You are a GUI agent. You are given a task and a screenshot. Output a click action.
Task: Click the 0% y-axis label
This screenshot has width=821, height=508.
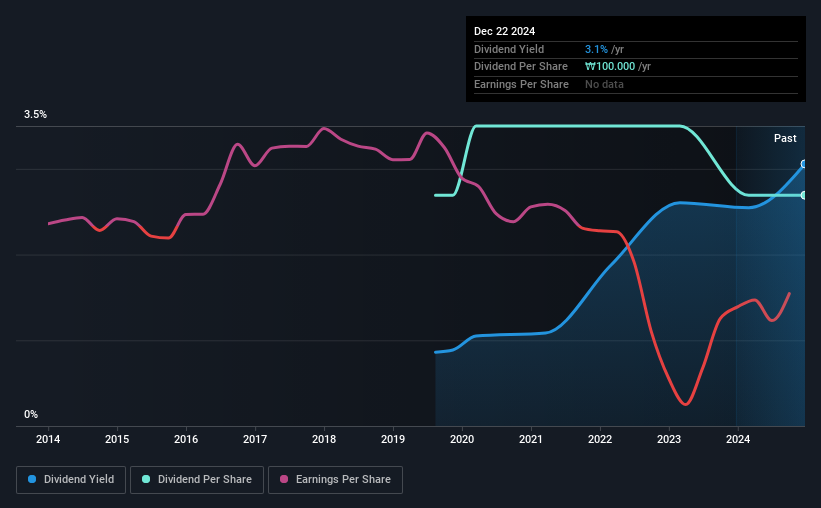(x=31, y=414)
